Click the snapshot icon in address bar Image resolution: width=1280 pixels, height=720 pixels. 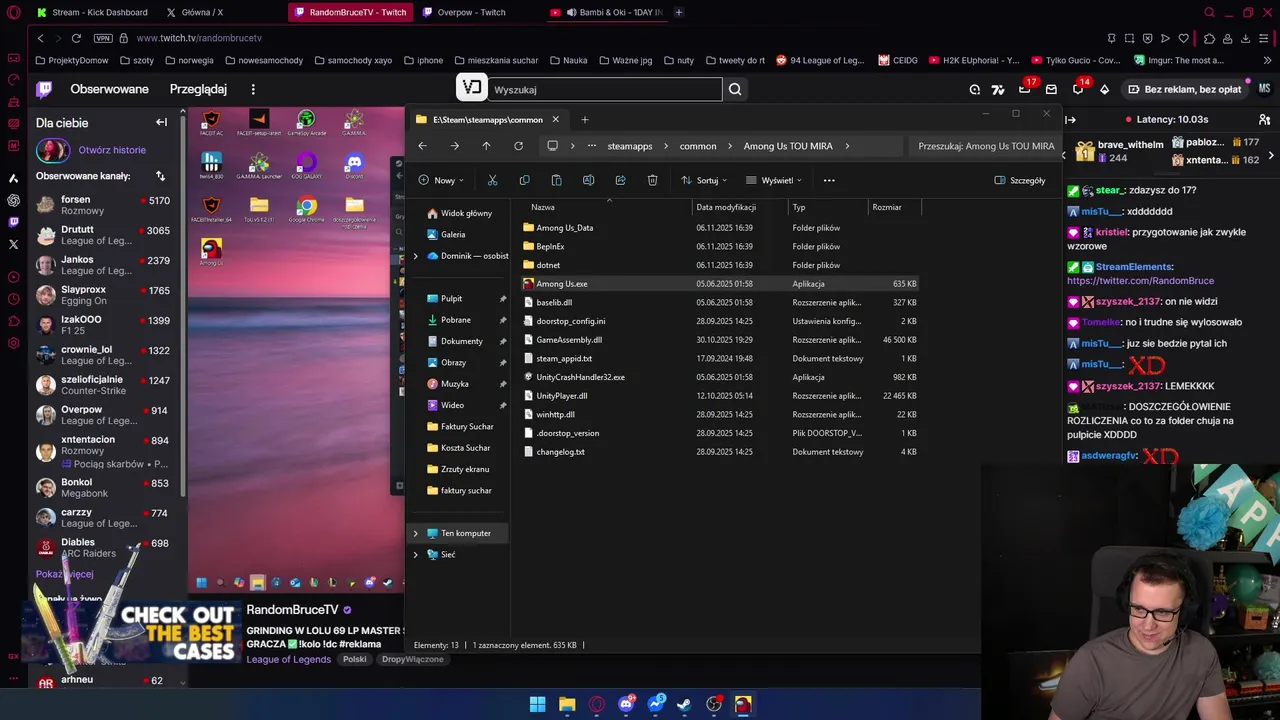pos(1129,38)
